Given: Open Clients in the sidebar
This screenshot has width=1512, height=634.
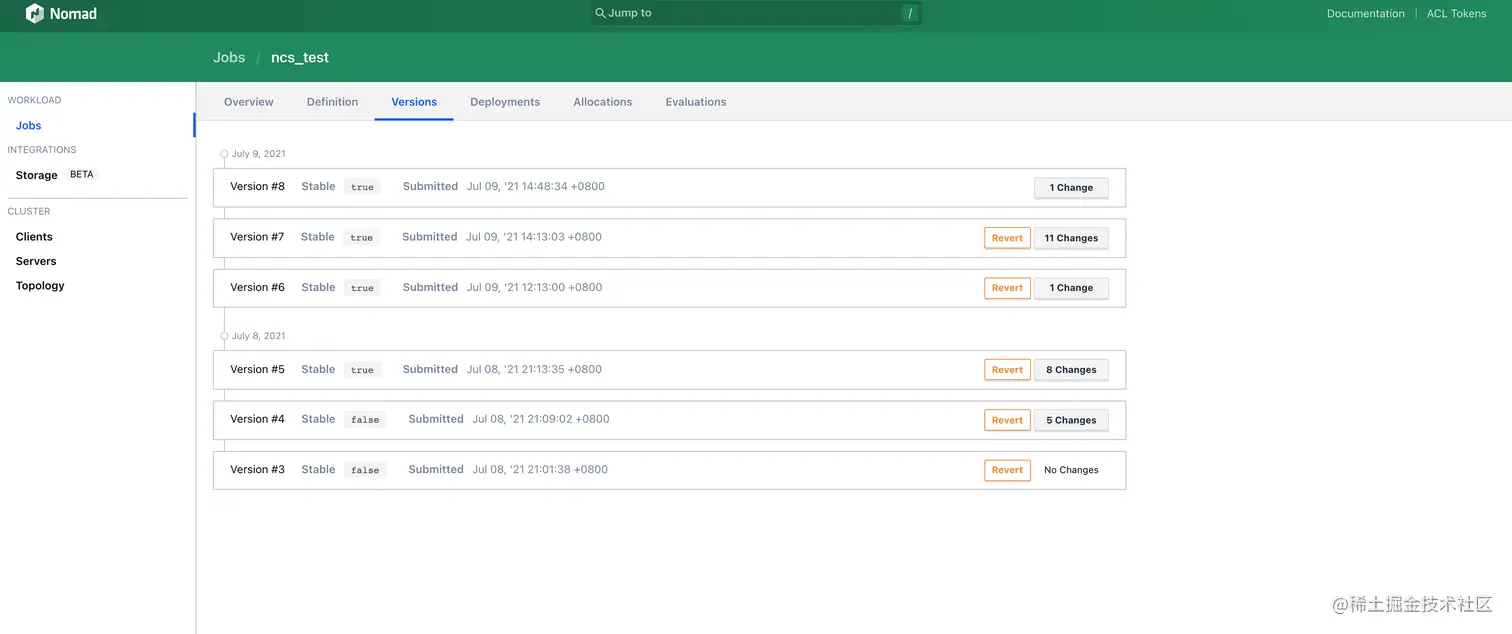Looking at the screenshot, I should [x=34, y=237].
